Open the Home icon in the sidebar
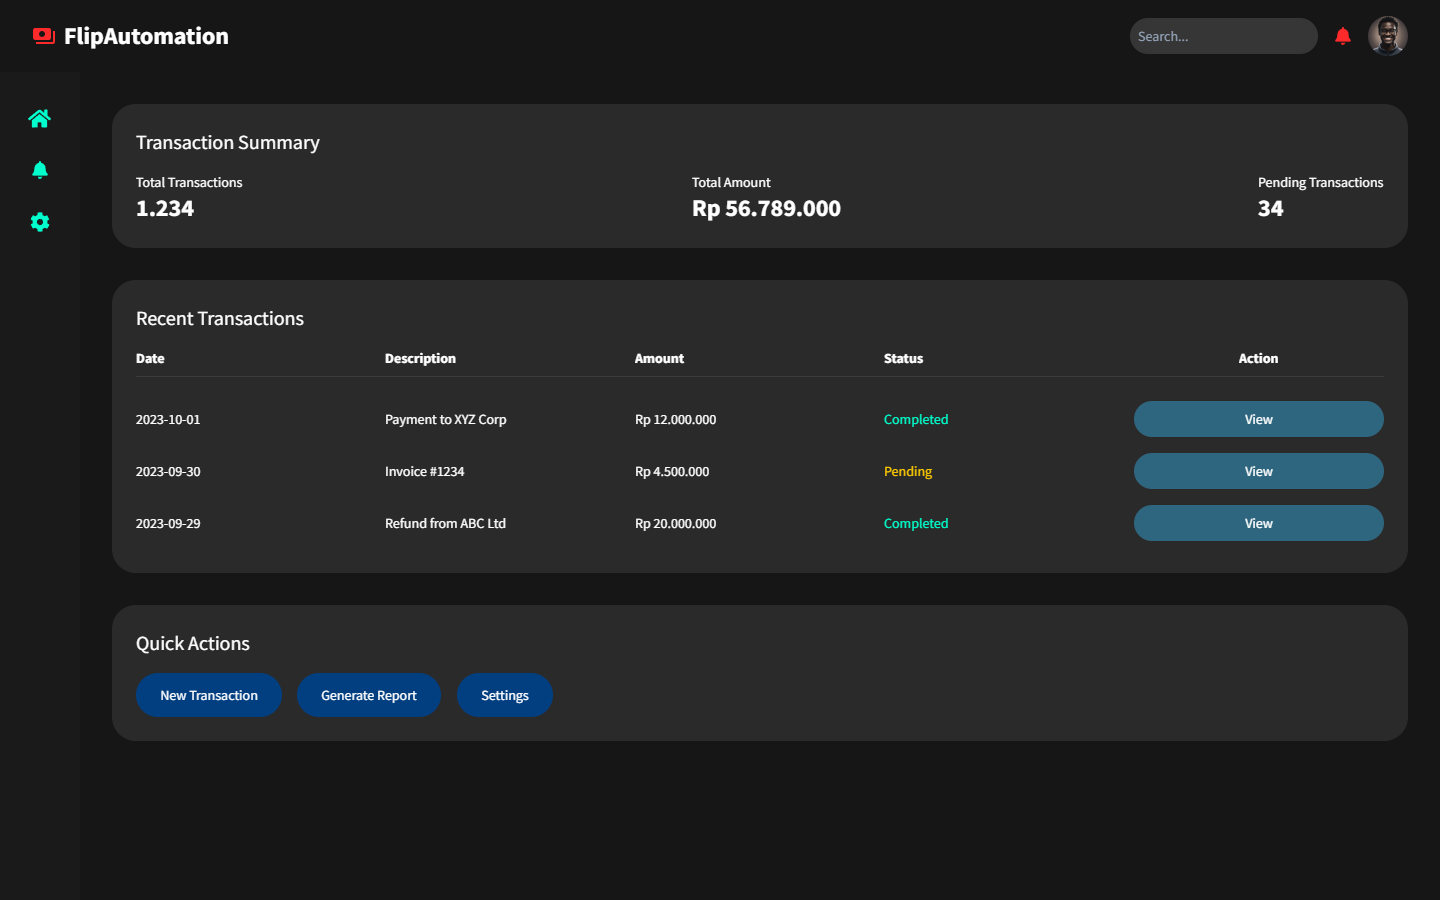Image resolution: width=1440 pixels, height=900 pixels. click(40, 118)
